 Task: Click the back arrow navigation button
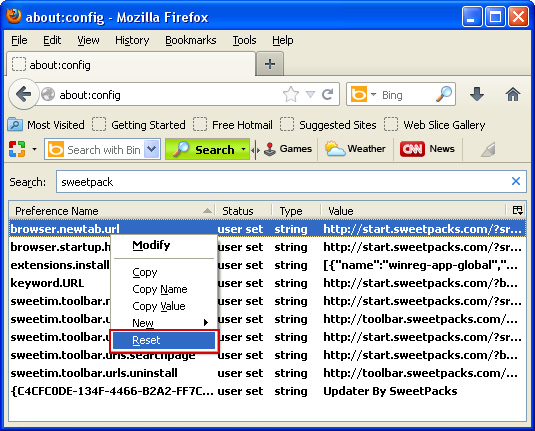click(x=23, y=94)
